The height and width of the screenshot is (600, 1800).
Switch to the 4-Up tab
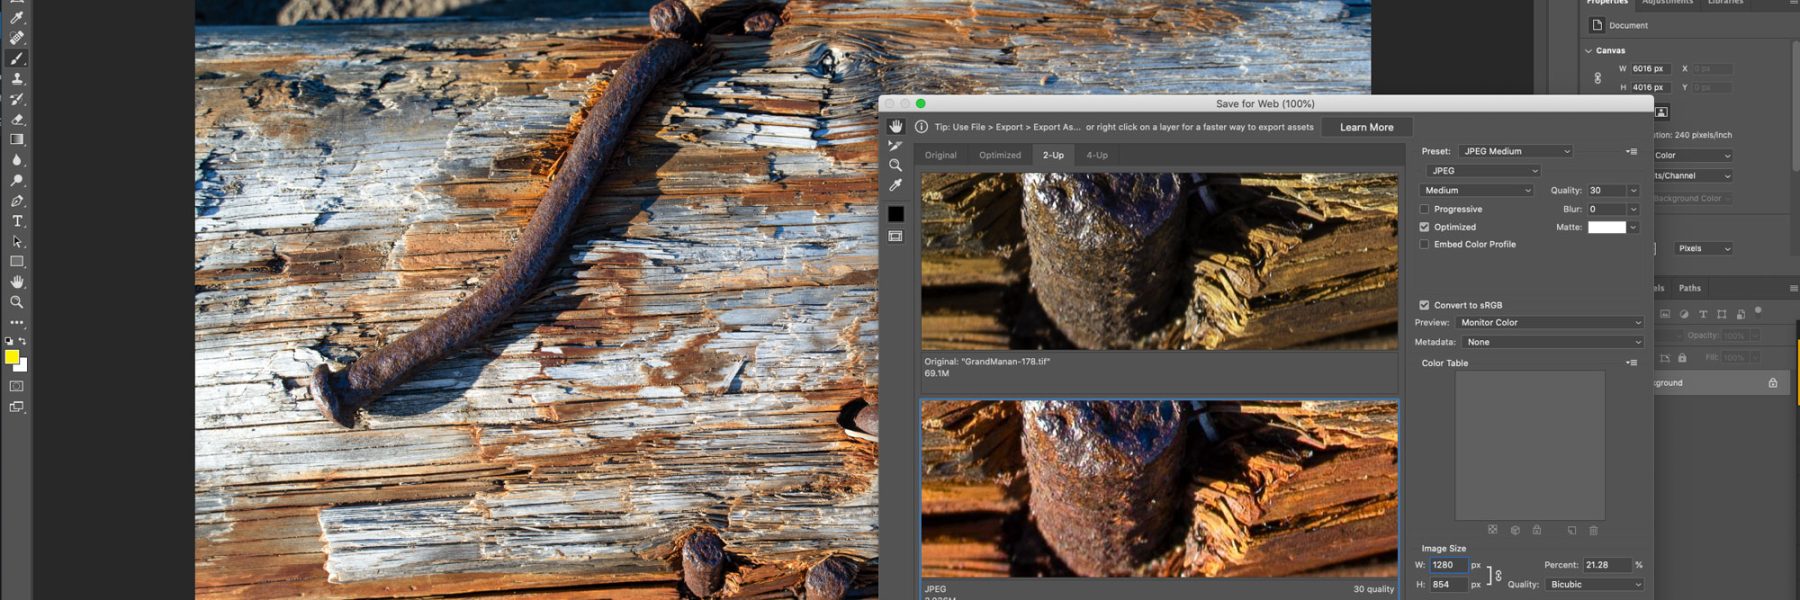tap(1097, 155)
